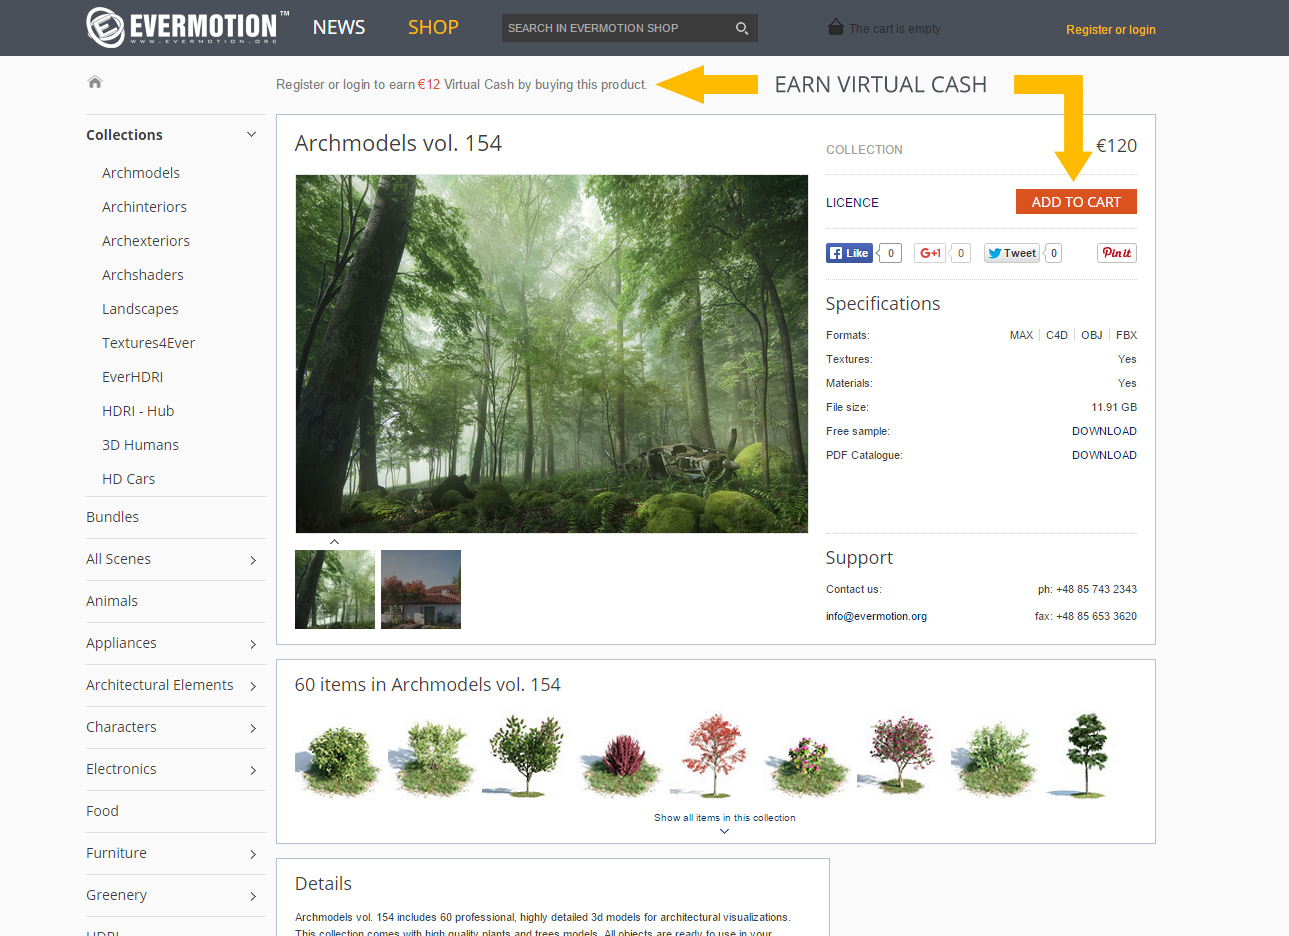Open the Archexteriors collection
This screenshot has width=1289, height=936.
coord(146,241)
